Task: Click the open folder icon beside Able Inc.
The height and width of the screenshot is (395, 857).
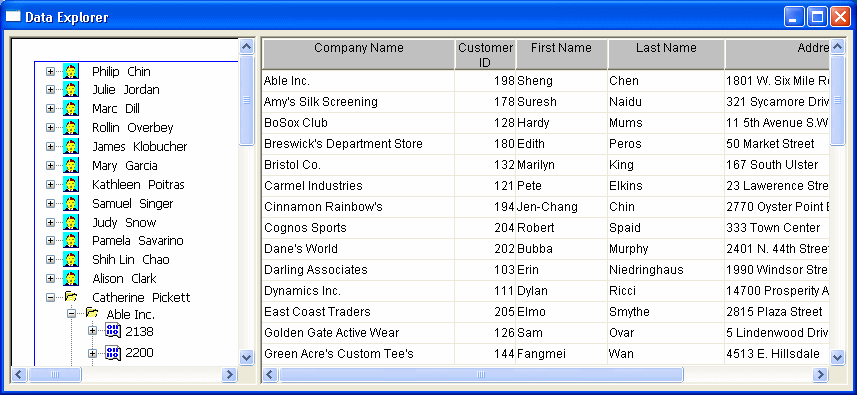Action: [92, 313]
